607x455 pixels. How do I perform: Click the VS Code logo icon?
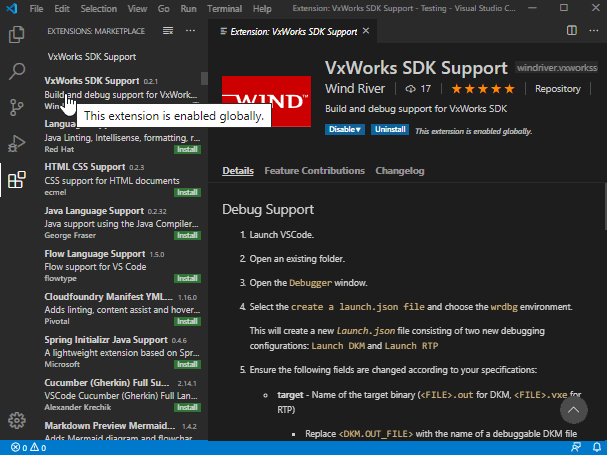point(12,8)
